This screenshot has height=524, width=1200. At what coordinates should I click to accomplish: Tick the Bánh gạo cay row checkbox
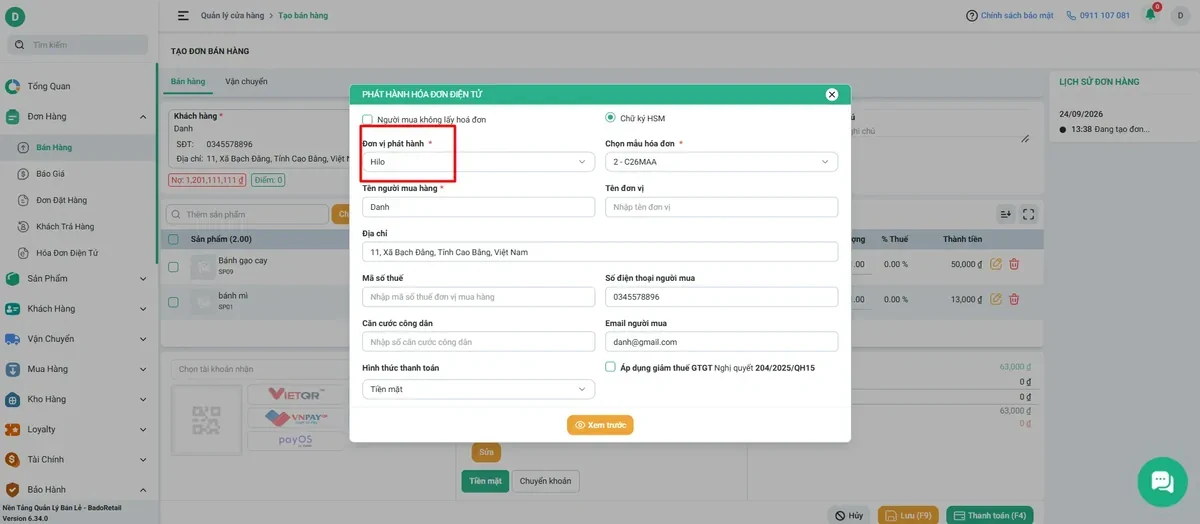point(173,266)
